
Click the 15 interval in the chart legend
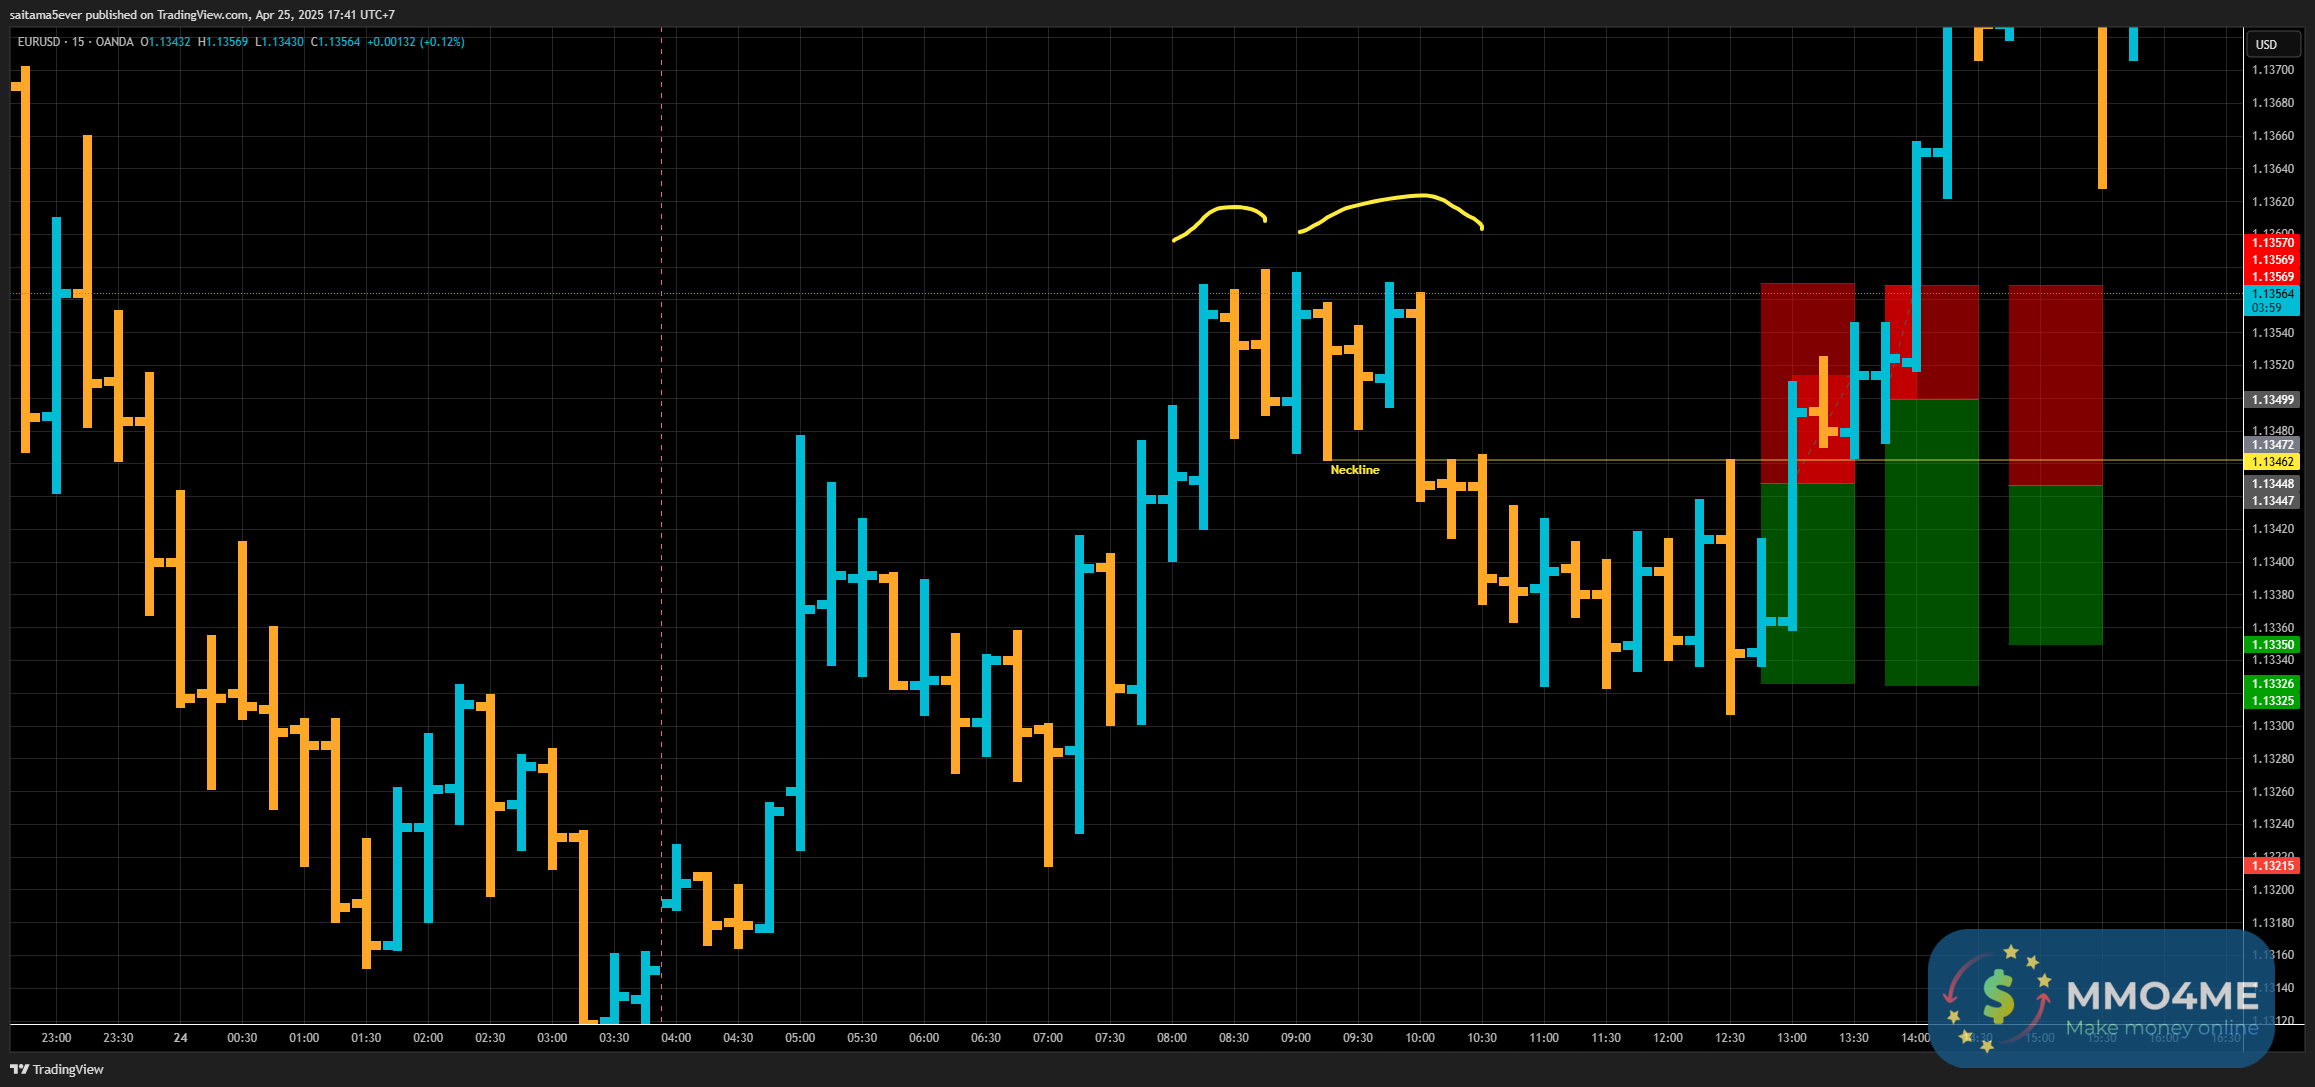[78, 42]
